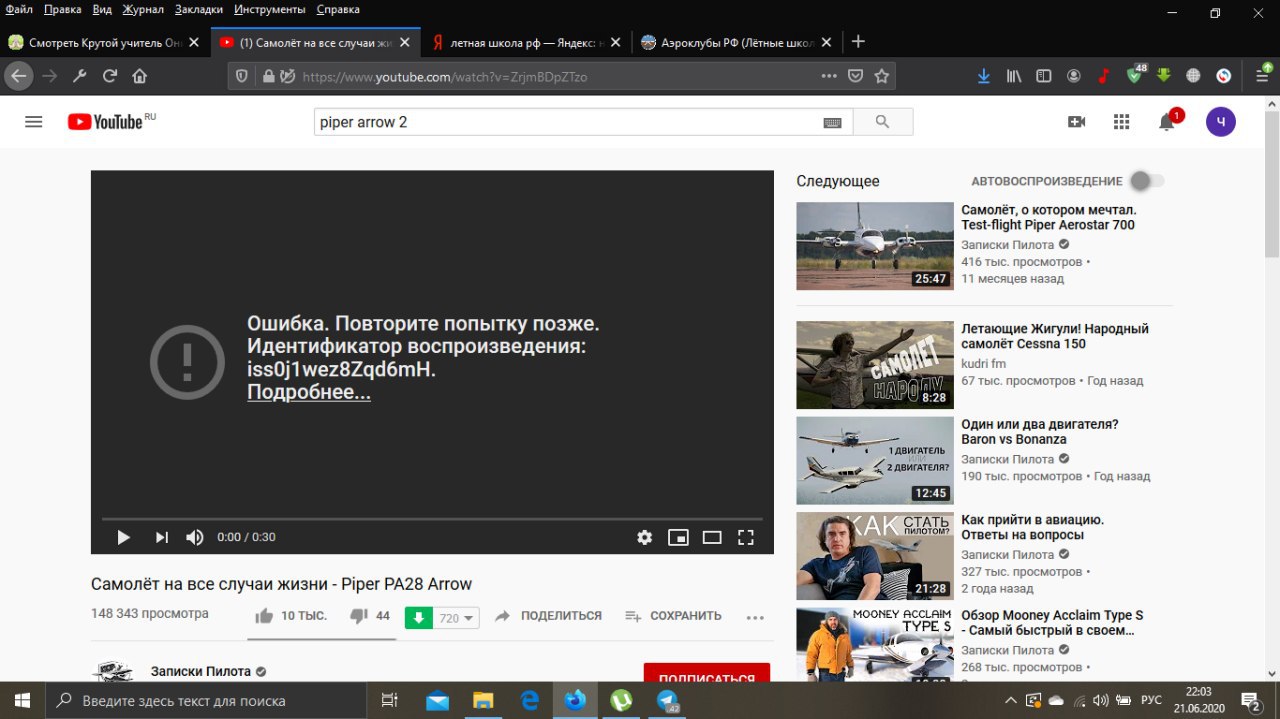1280x719 pixels.
Task: Open the create video camera icon
Action: [x=1077, y=122]
